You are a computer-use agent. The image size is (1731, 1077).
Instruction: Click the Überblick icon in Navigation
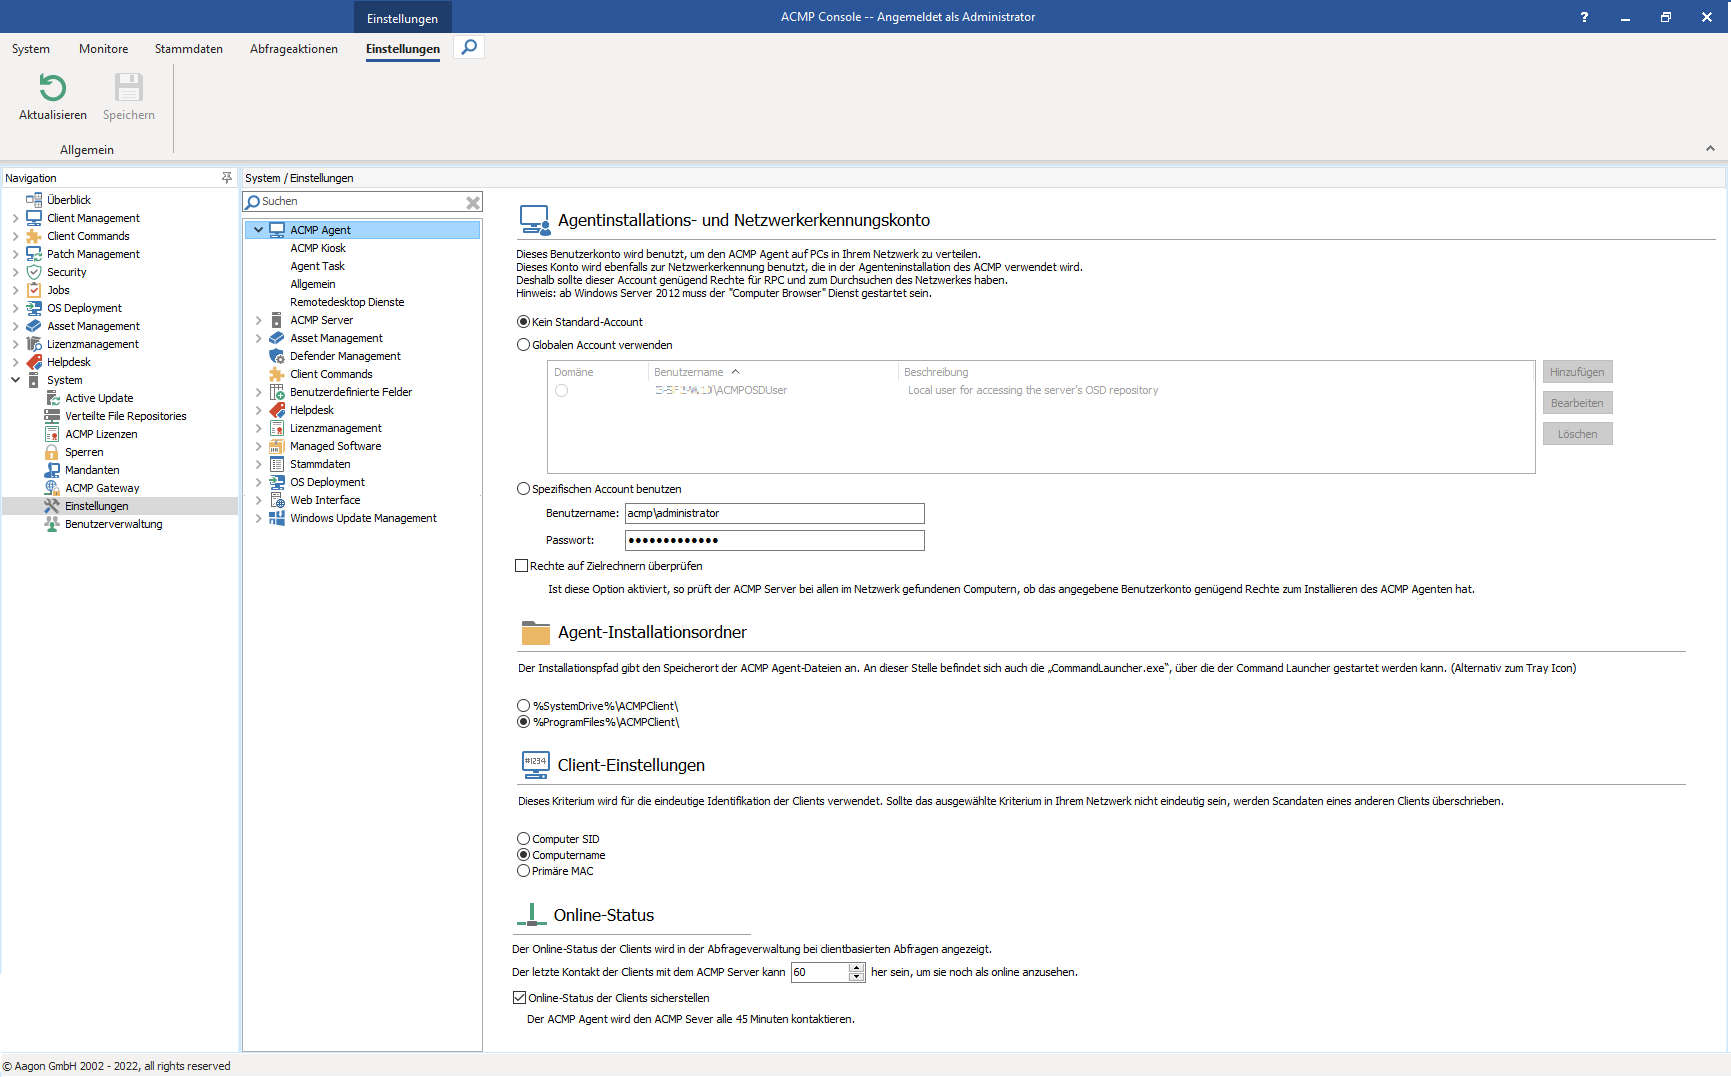[34, 200]
